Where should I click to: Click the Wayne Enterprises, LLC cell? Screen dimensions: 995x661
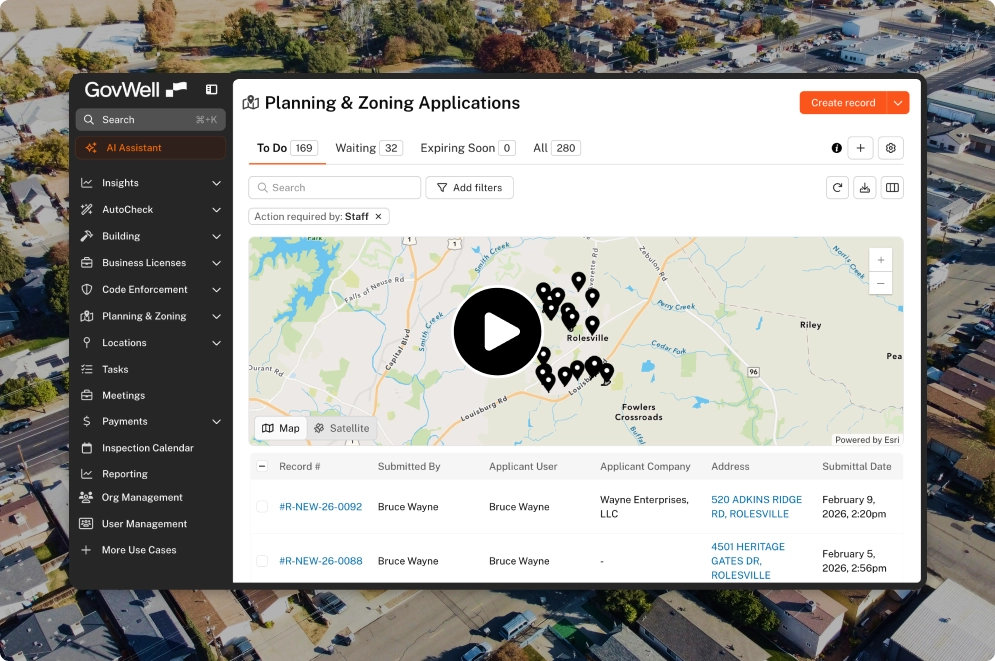[x=644, y=507]
